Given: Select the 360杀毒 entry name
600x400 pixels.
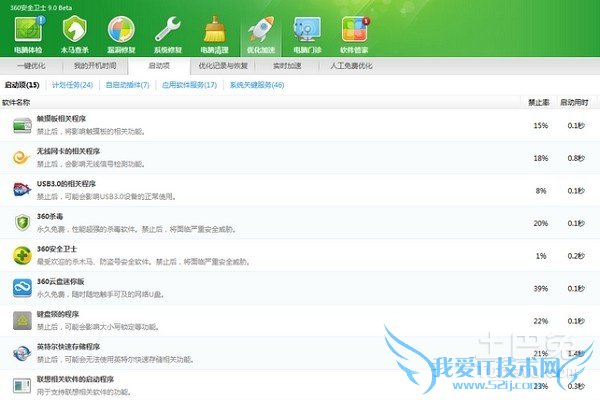Looking at the screenshot, I should [x=50, y=216].
